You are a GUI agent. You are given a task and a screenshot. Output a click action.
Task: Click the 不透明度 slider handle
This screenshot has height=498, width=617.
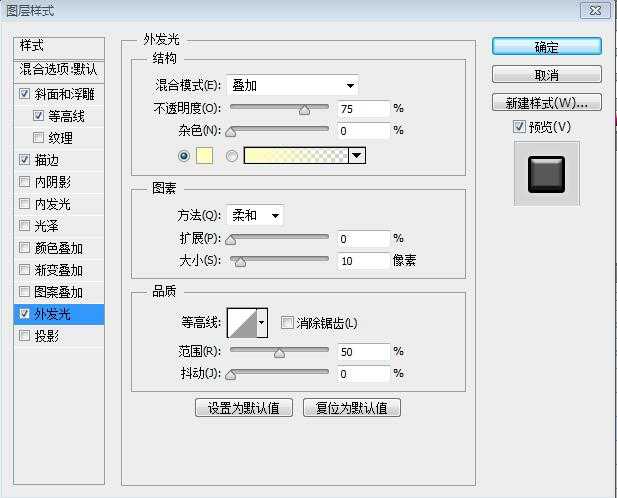(304, 111)
